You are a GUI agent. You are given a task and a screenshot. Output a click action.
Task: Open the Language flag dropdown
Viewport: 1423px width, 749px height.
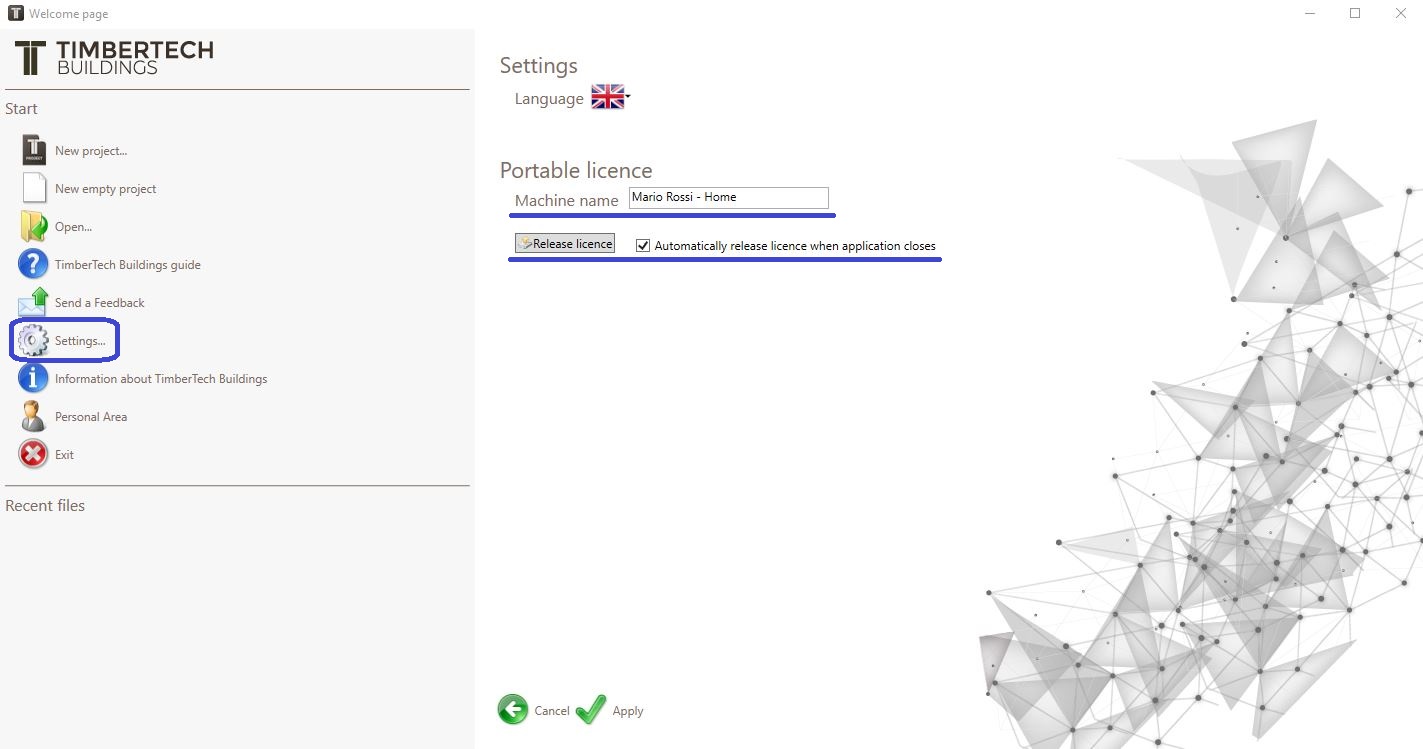tap(607, 97)
